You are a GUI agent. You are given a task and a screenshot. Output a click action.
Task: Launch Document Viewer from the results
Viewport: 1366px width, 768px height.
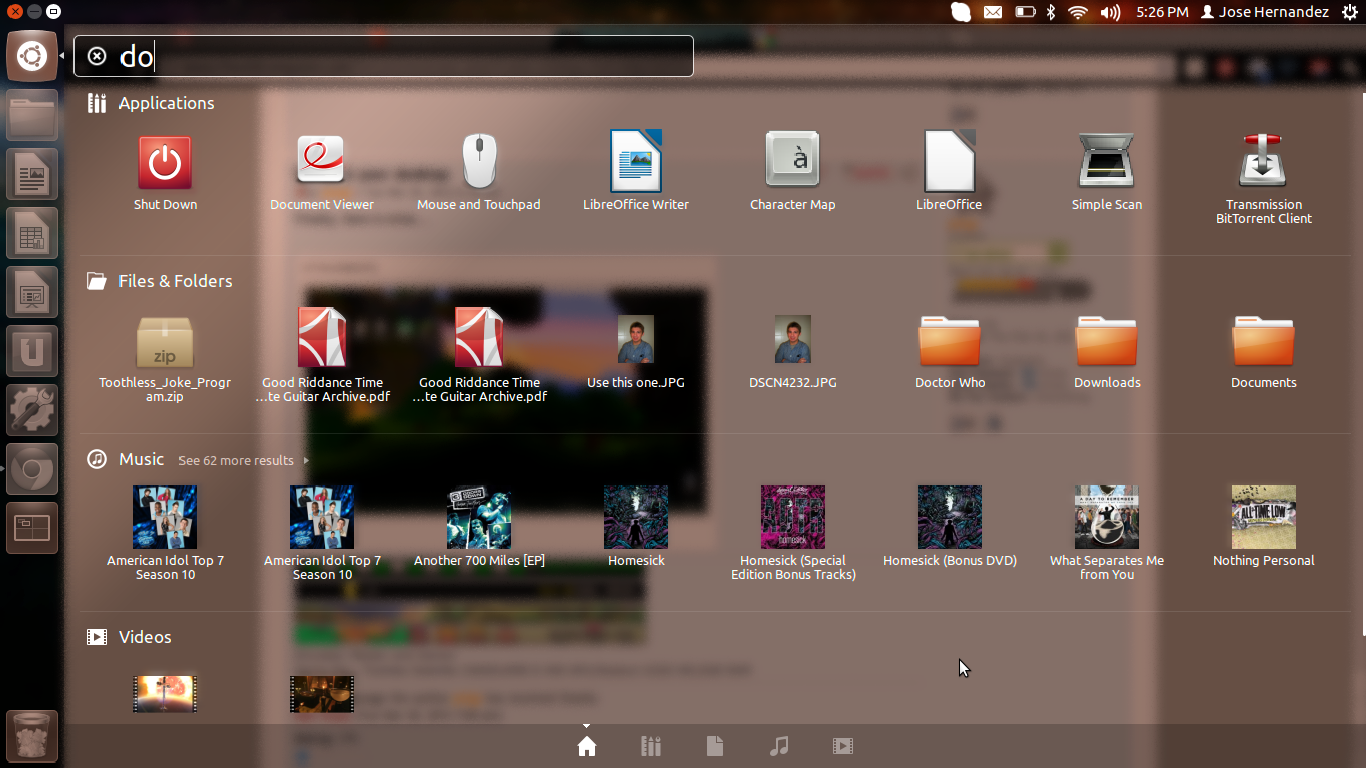coord(321,163)
